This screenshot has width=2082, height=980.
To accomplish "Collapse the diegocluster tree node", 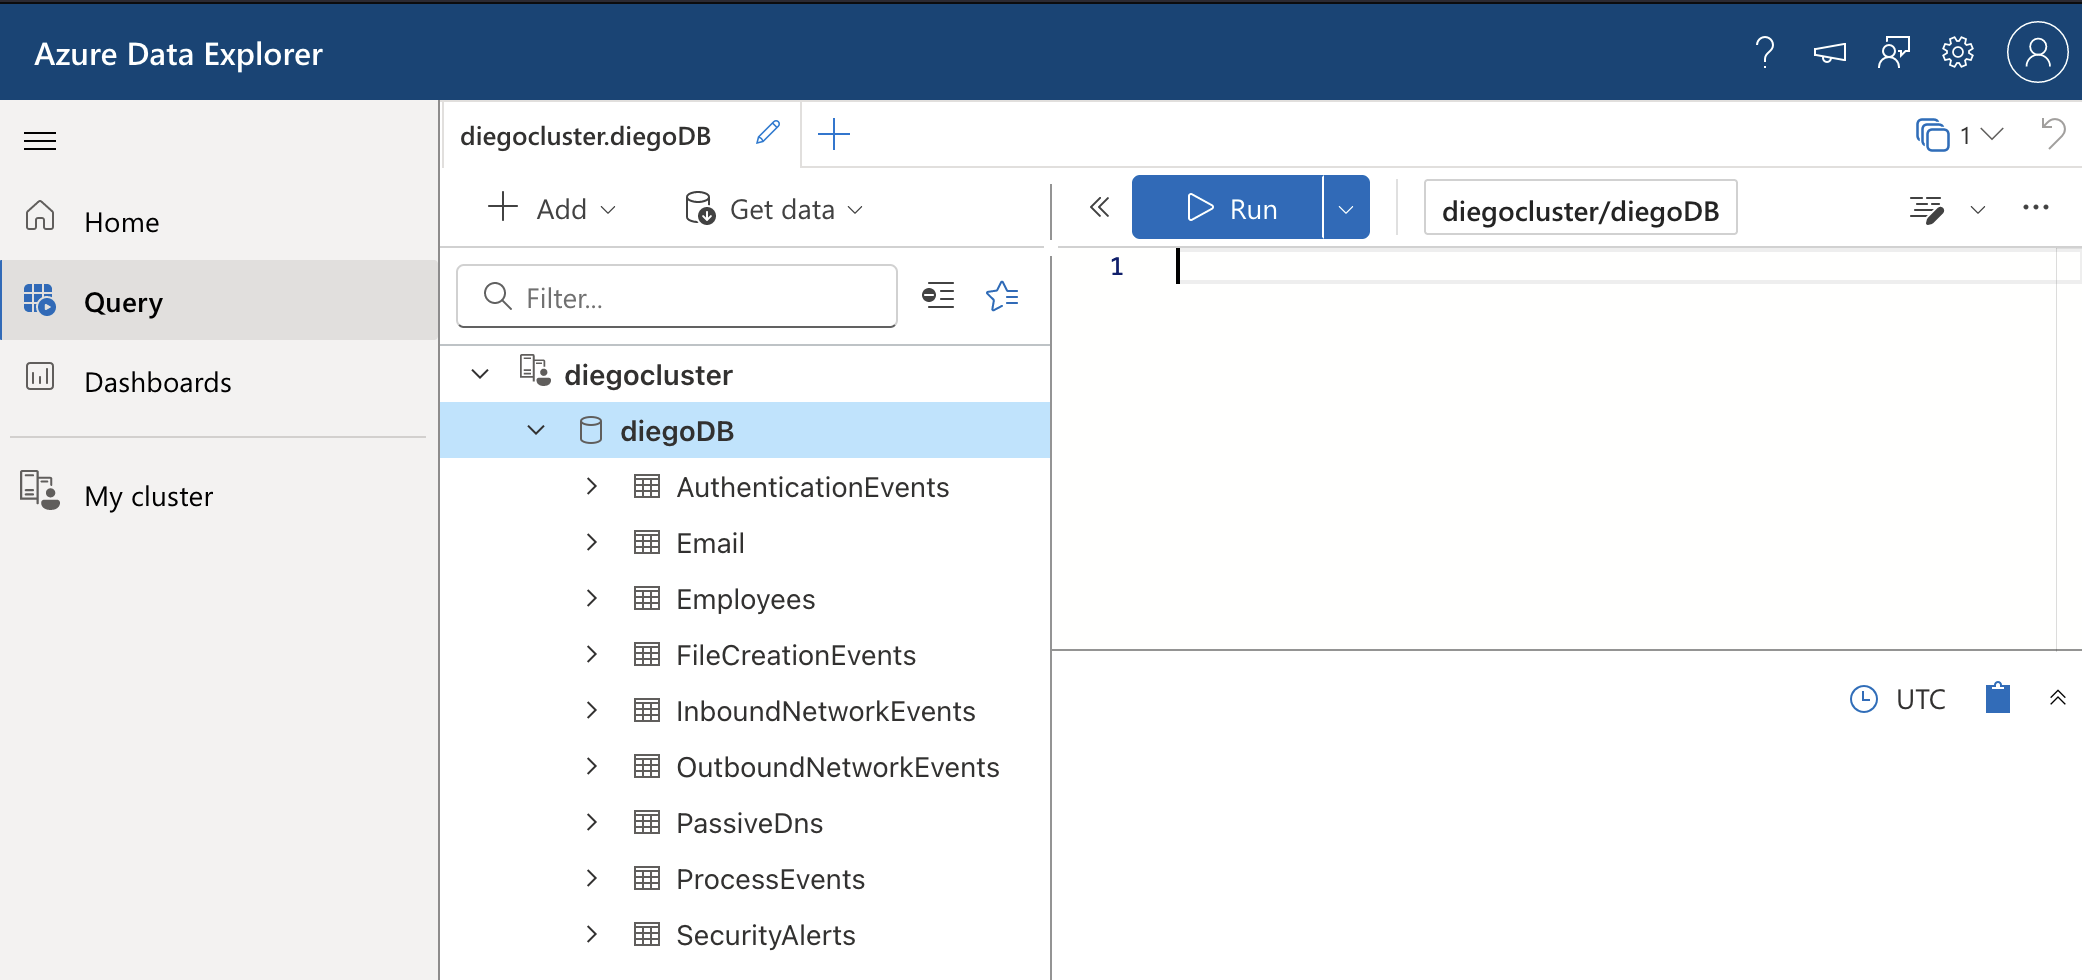I will [x=480, y=374].
